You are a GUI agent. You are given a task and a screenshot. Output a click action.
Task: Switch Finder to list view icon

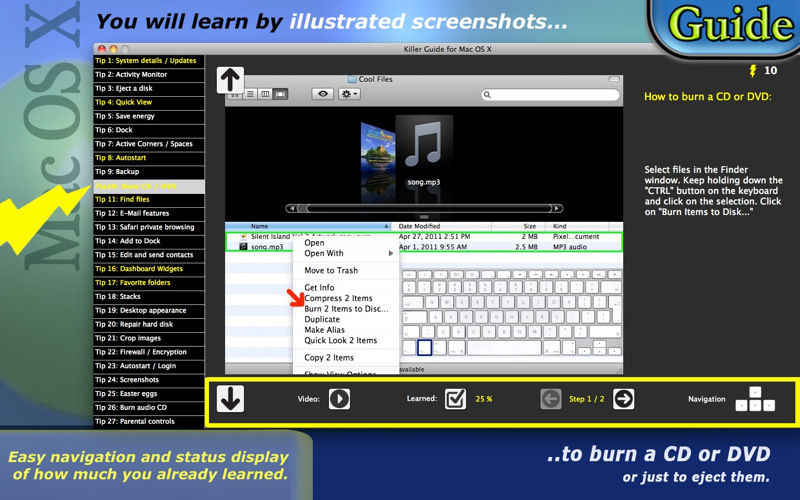coord(250,94)
